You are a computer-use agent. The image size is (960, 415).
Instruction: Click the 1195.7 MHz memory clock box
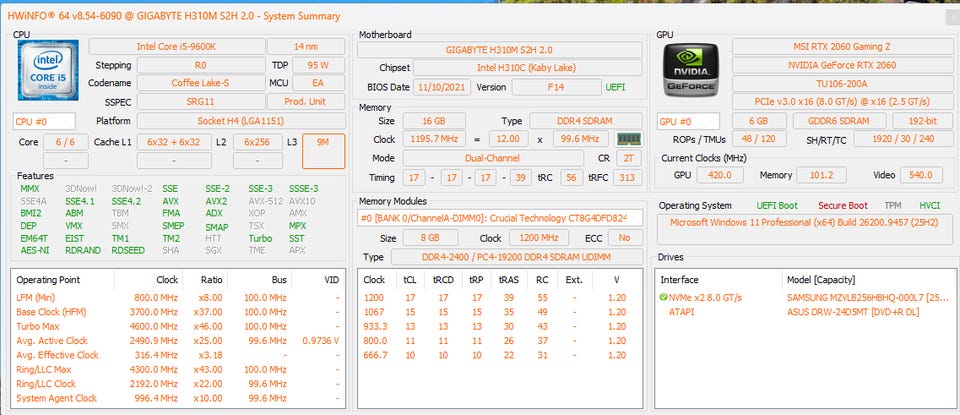click(434, 139)
